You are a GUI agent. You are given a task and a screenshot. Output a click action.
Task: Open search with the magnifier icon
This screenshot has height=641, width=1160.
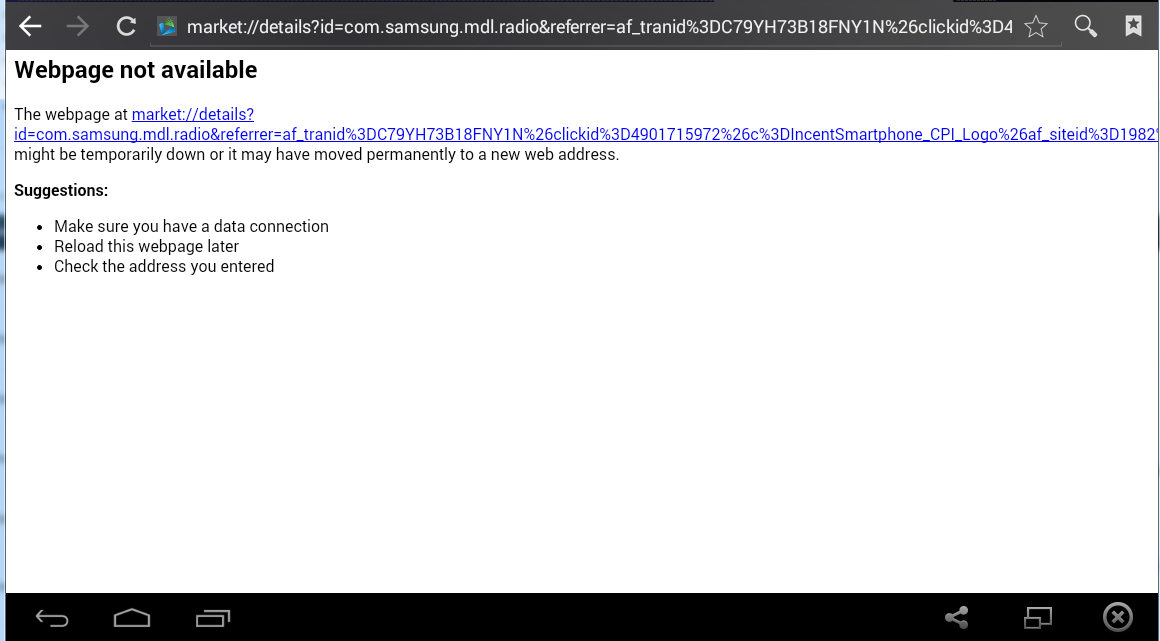coord(1086,26)
